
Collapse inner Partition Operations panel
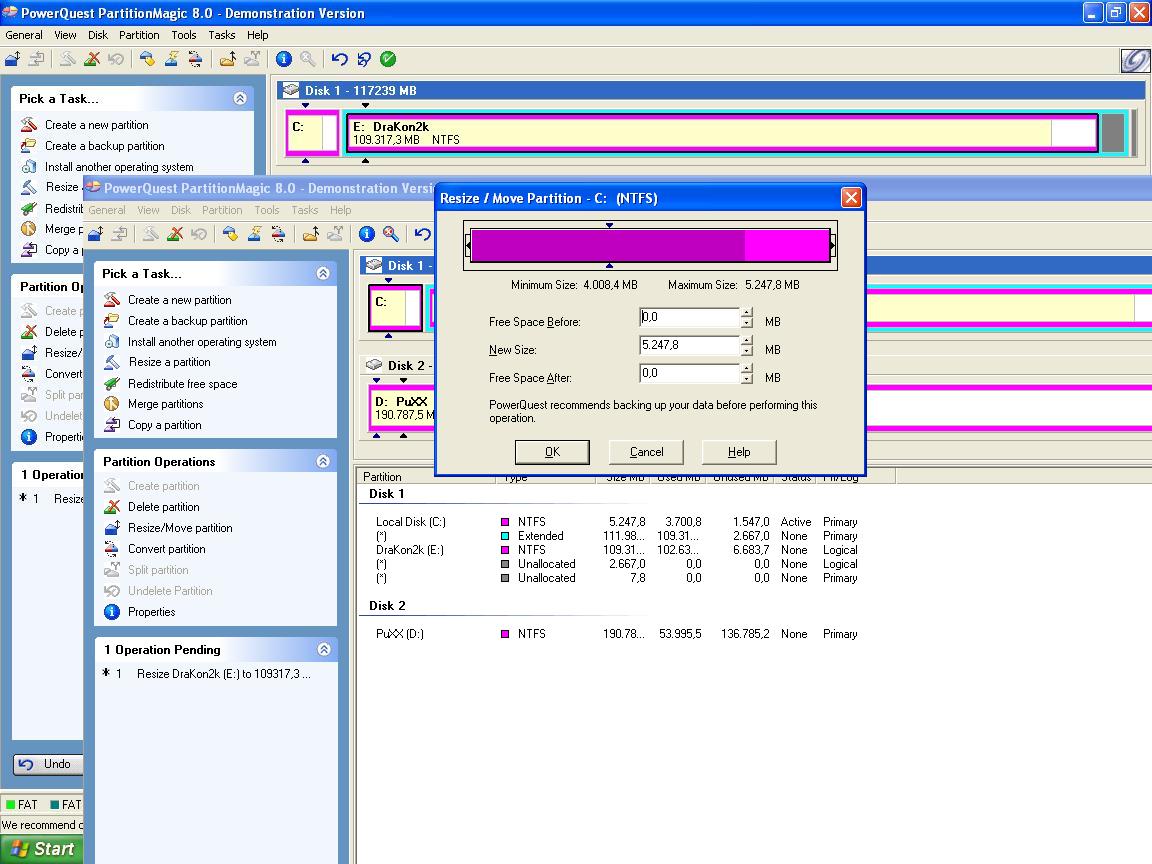coord(323,461)
